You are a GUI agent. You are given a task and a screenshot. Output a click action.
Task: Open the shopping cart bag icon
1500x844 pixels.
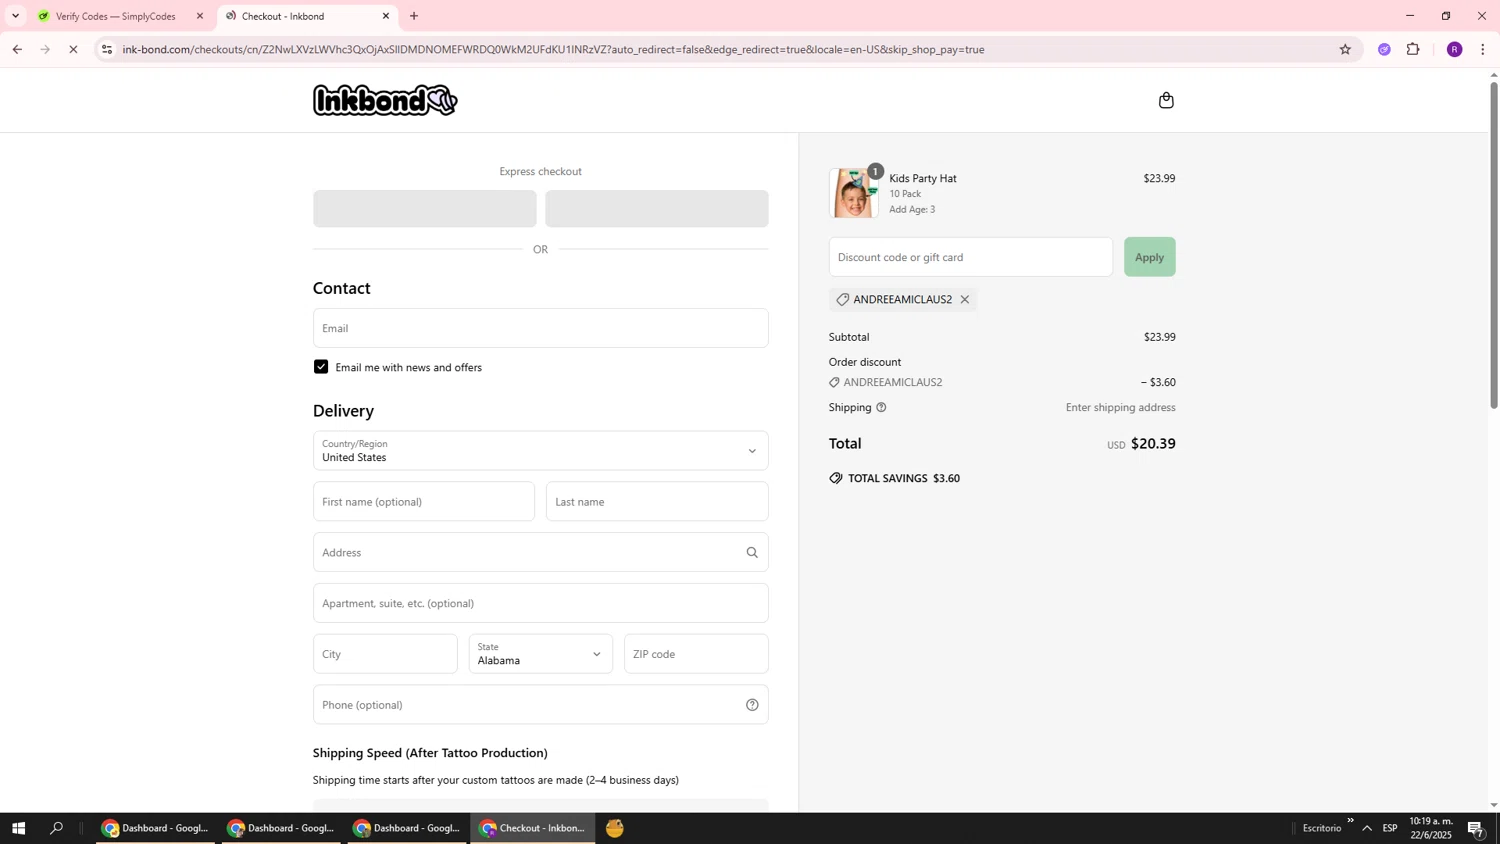tap(1166, 100)
